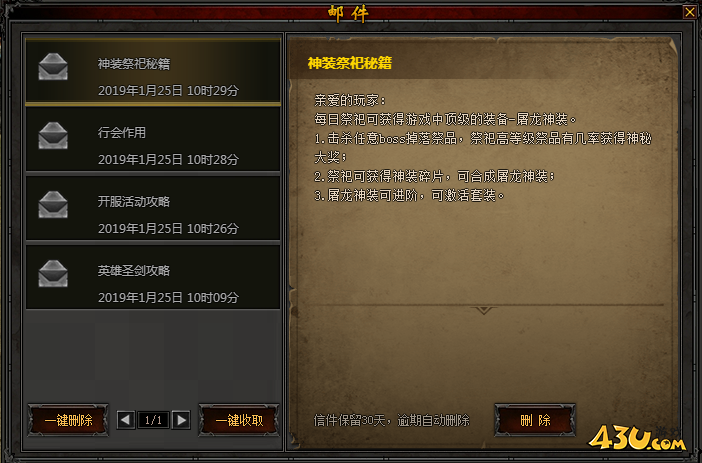Go to previous mail page arrow
Viewport: 702px width, 463px height.
125,420
